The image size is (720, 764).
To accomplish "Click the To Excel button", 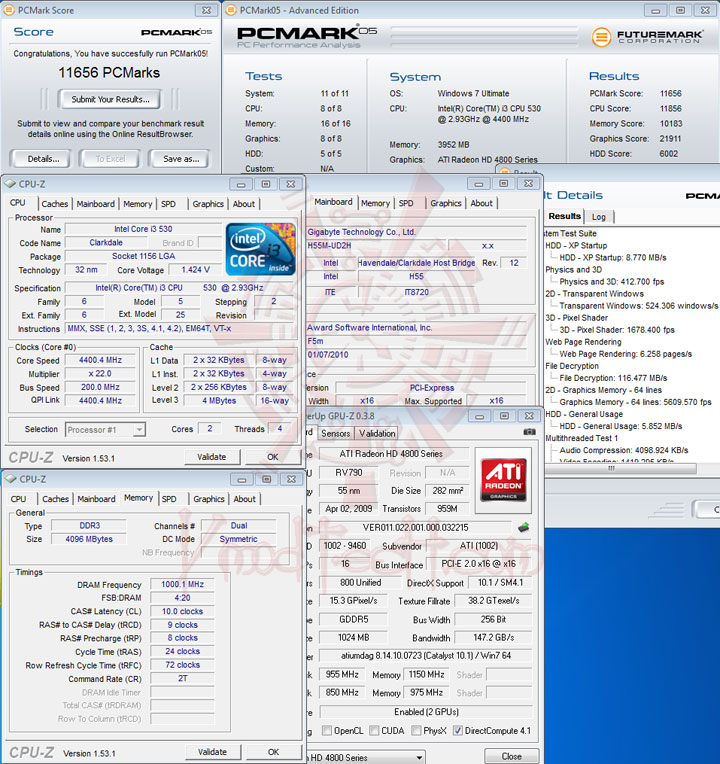I will pos(110,159).
